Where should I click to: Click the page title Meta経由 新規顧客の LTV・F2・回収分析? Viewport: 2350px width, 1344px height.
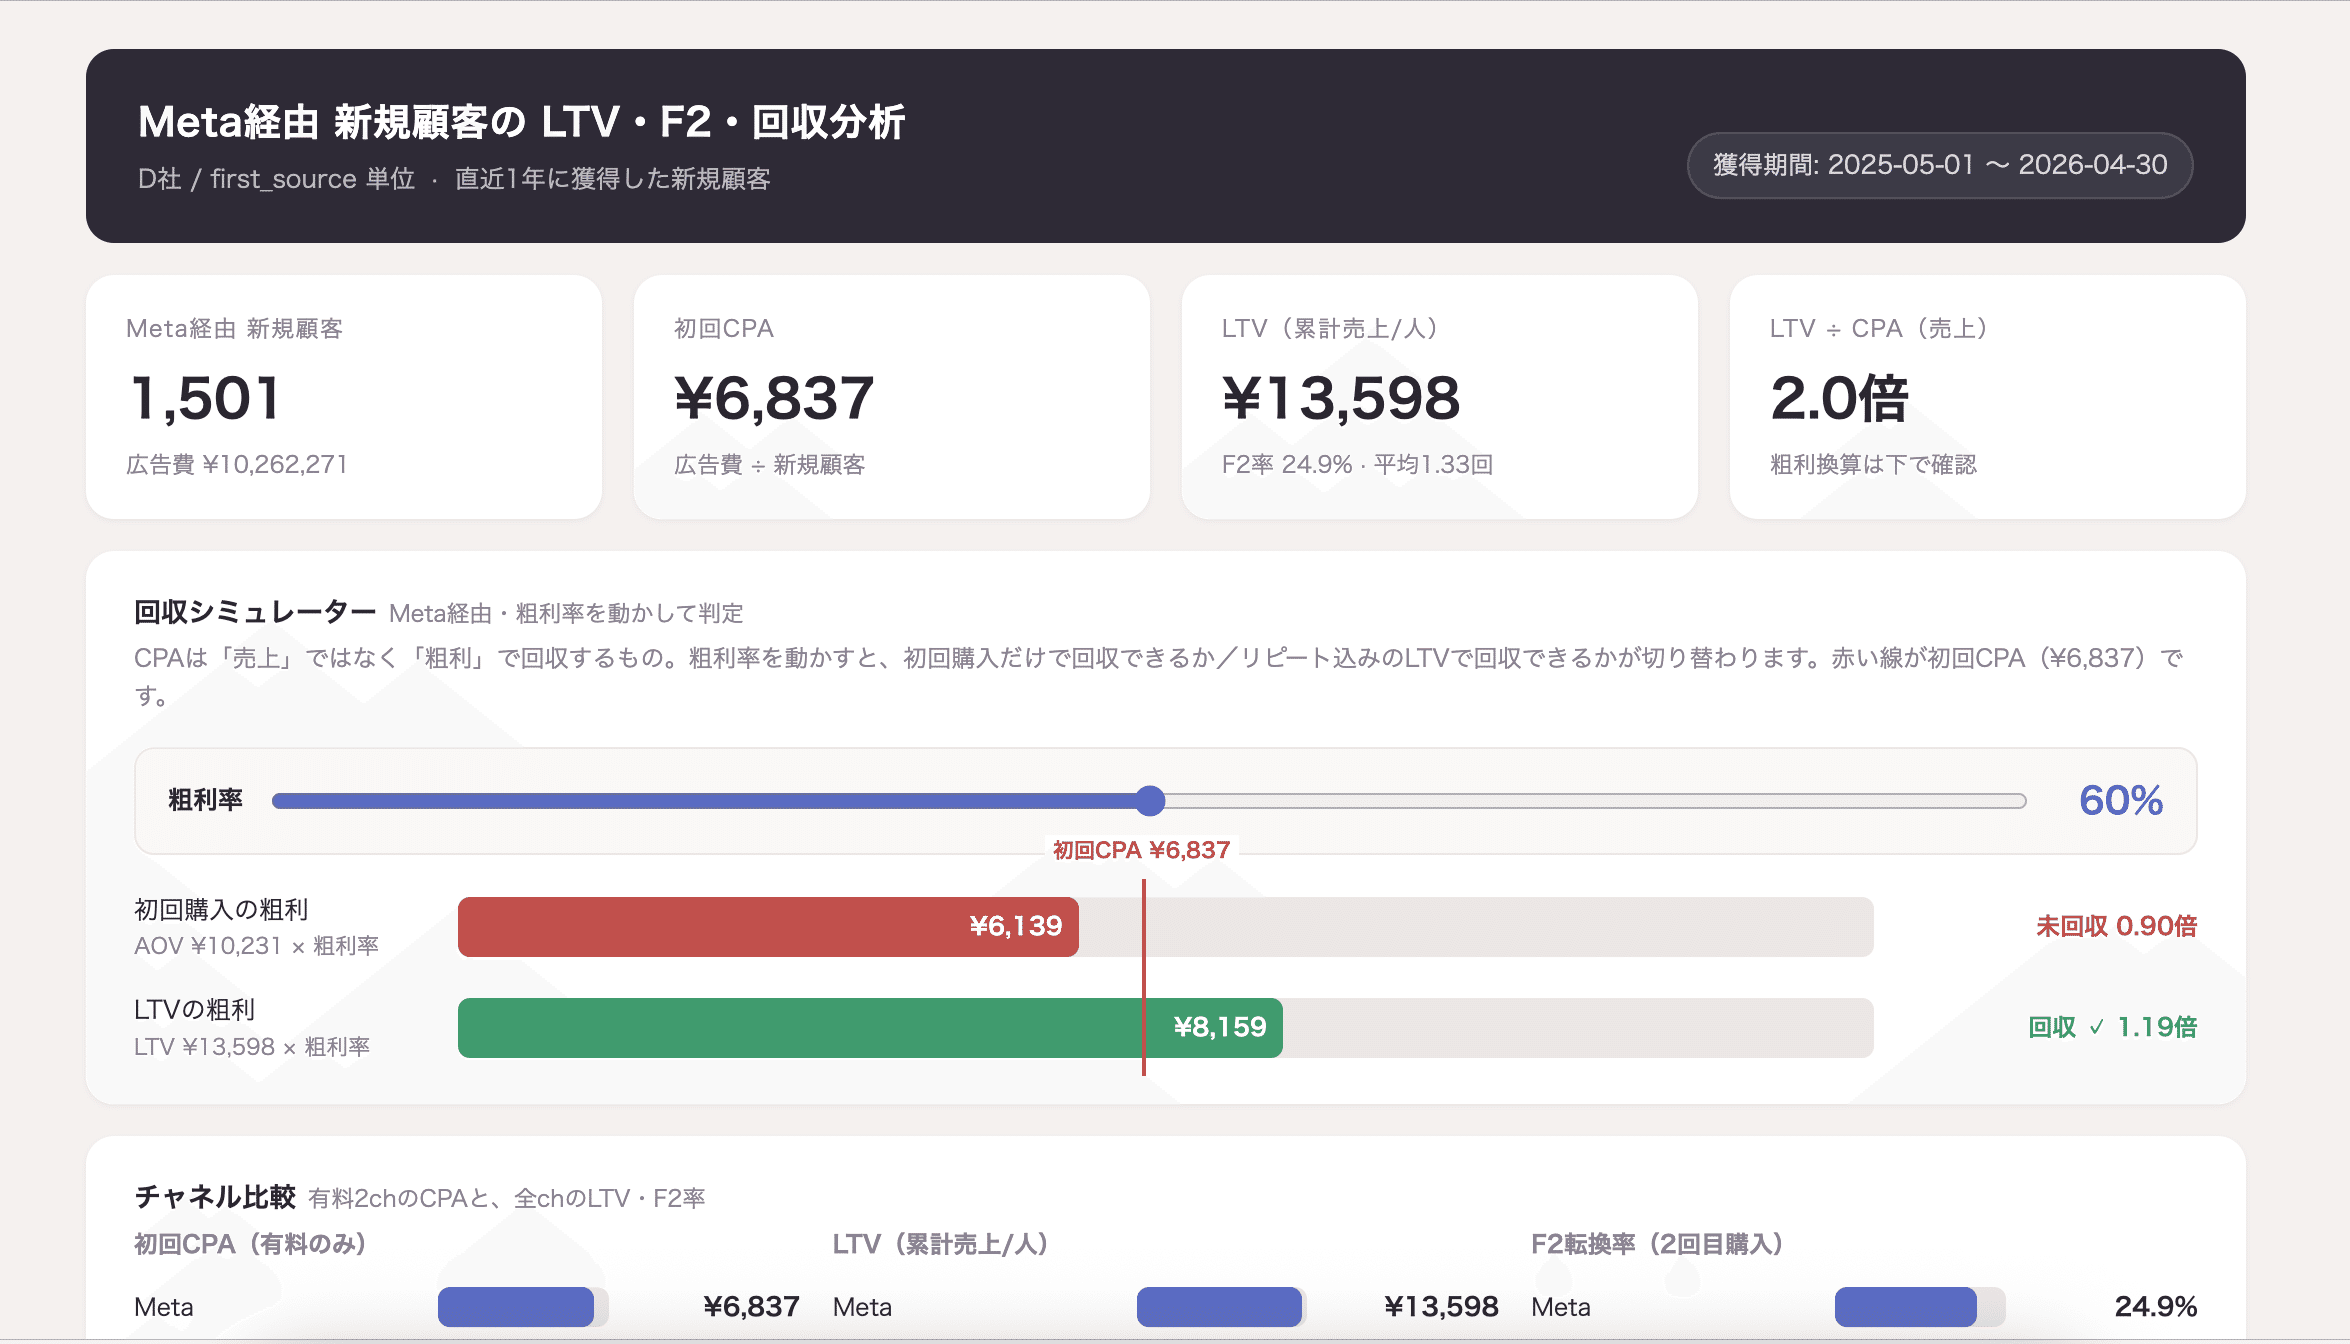521,122
